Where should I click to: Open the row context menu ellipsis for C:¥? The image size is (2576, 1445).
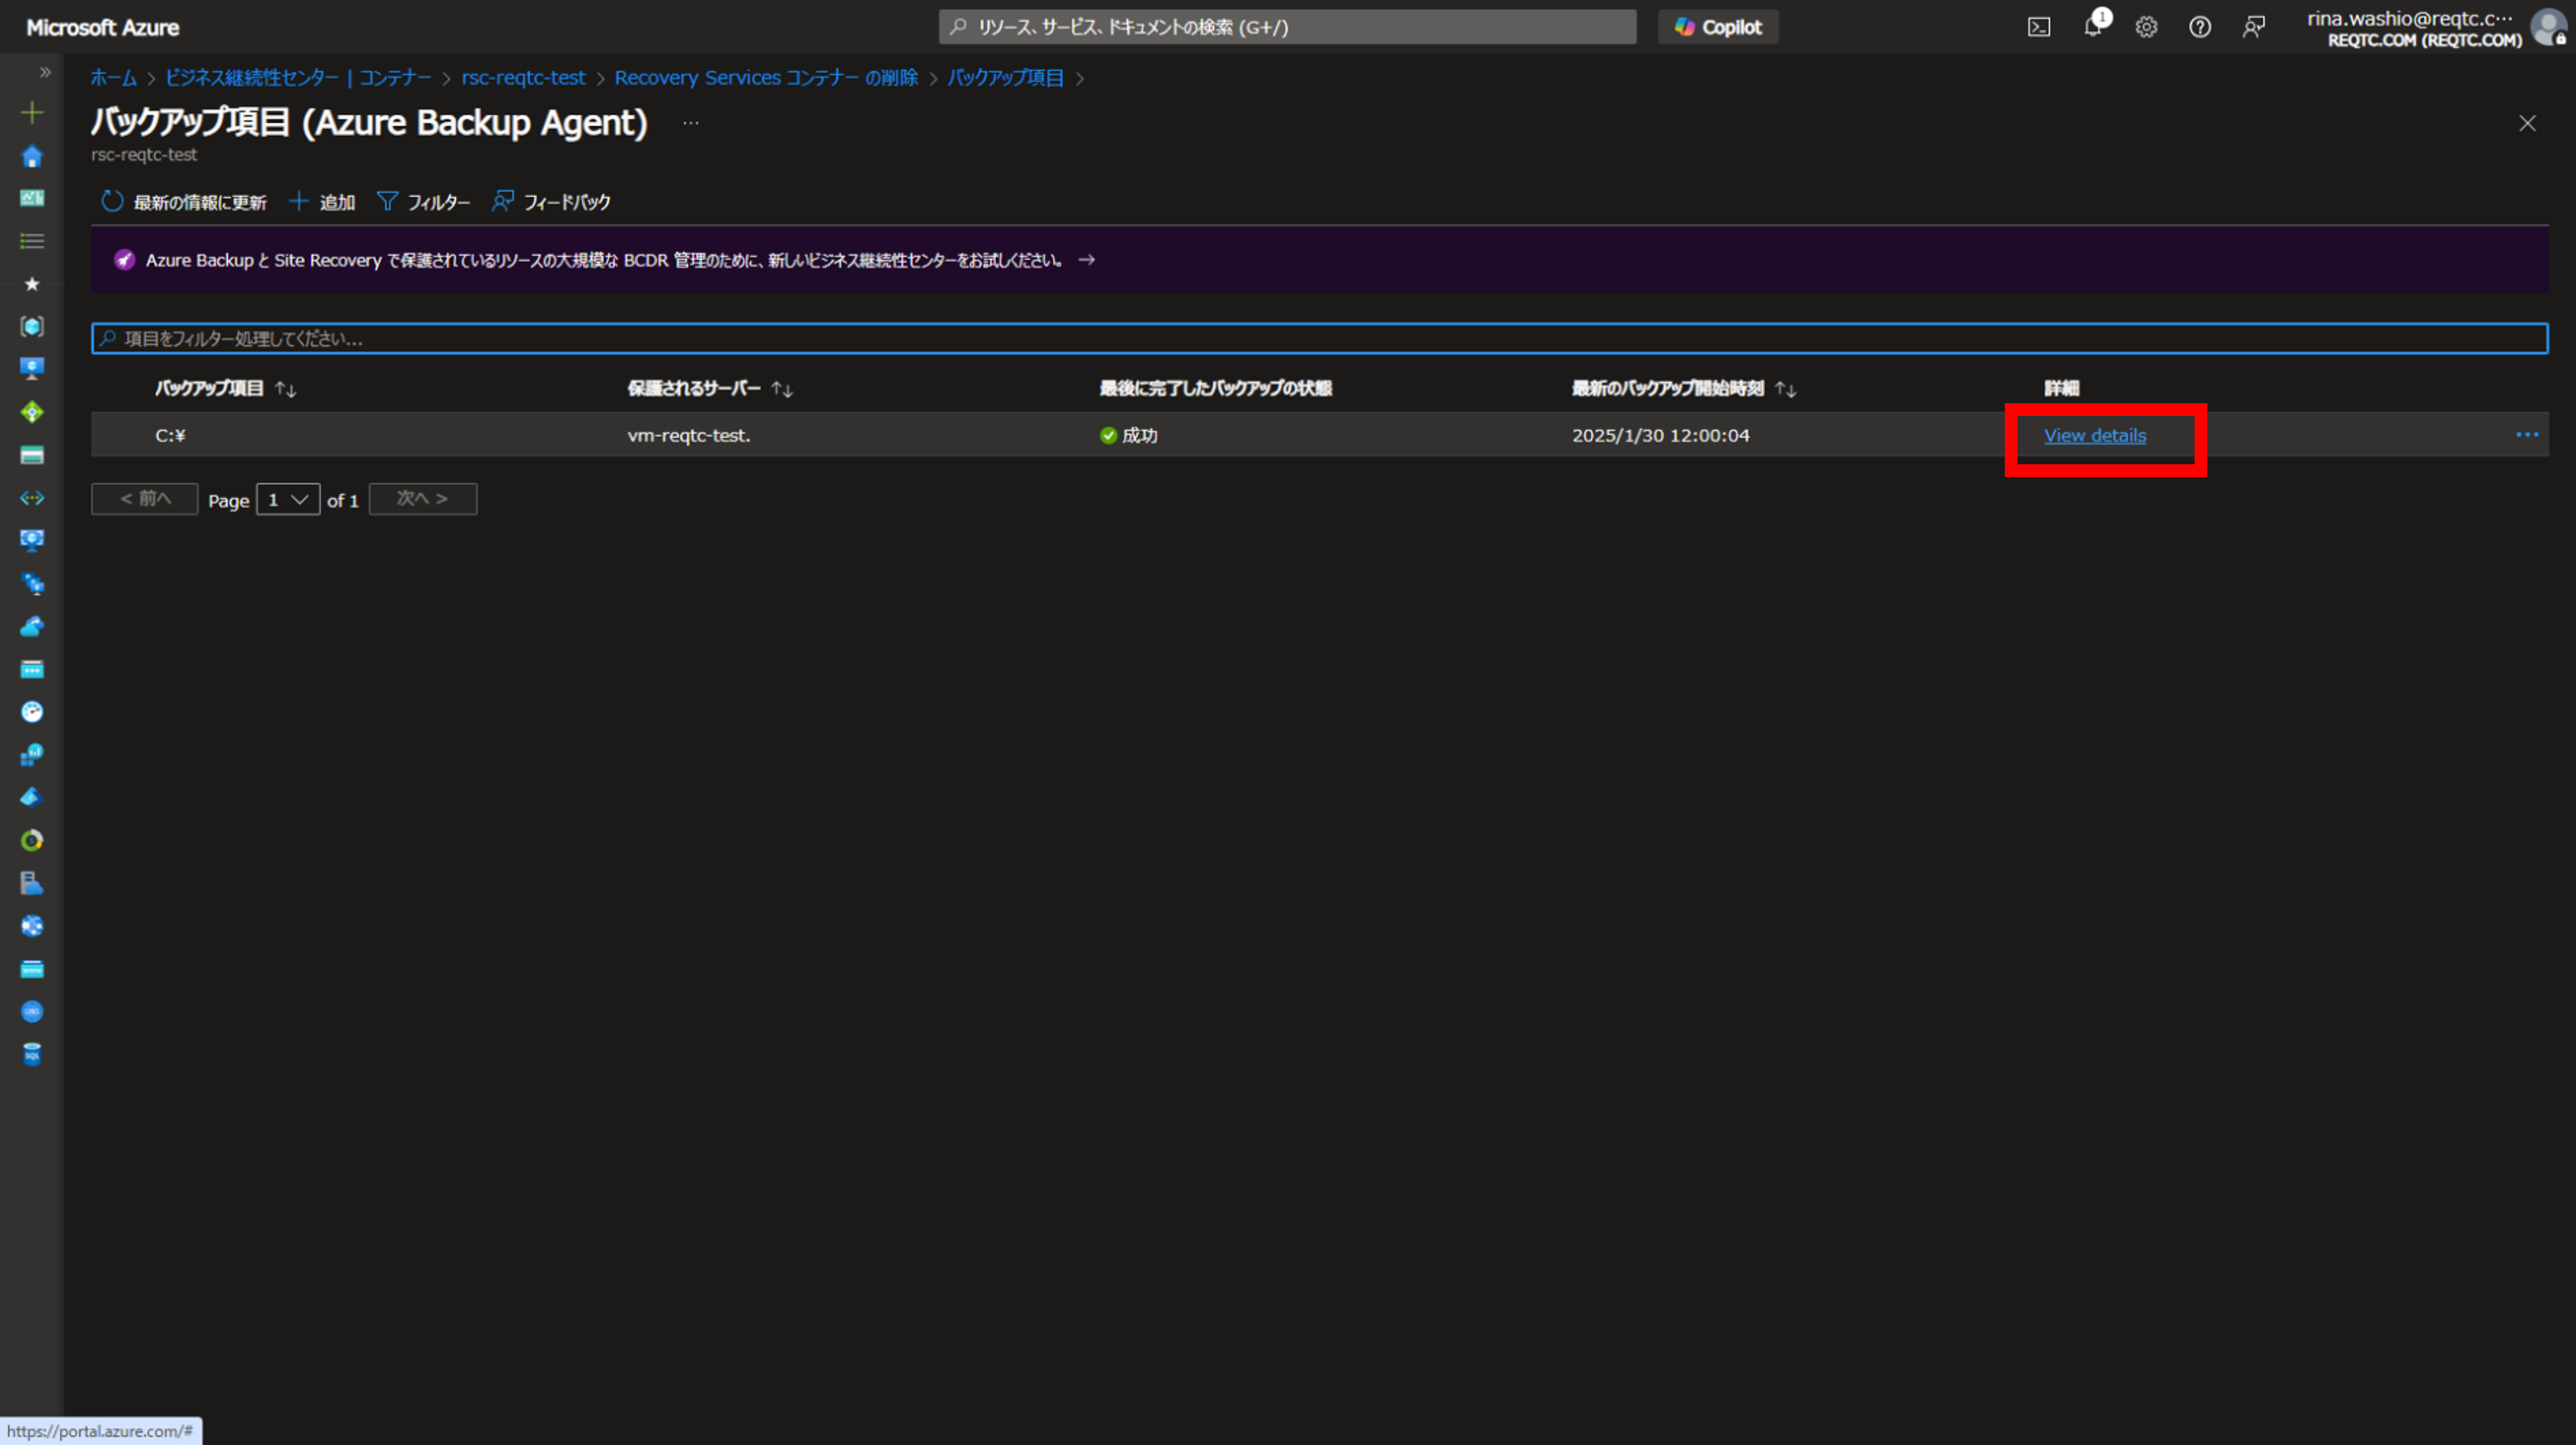tap(2526, 435)
